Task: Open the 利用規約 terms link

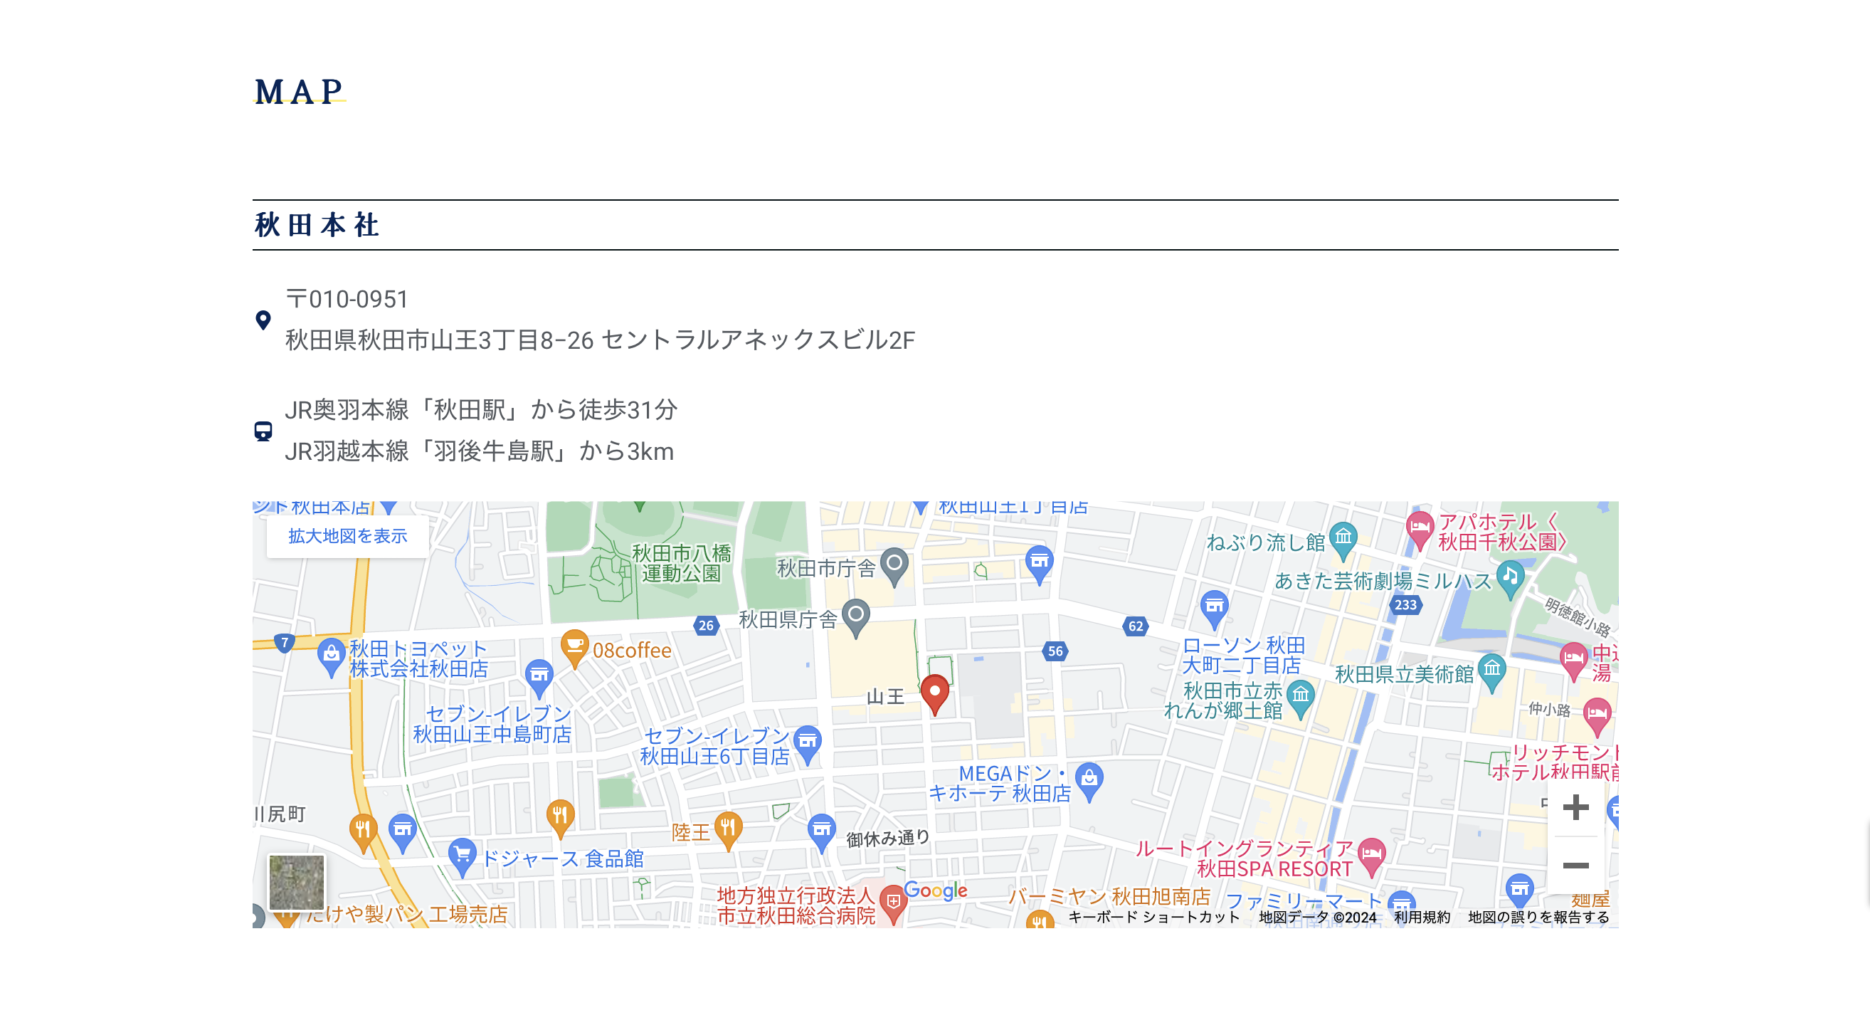Action: click(1422, 917)
